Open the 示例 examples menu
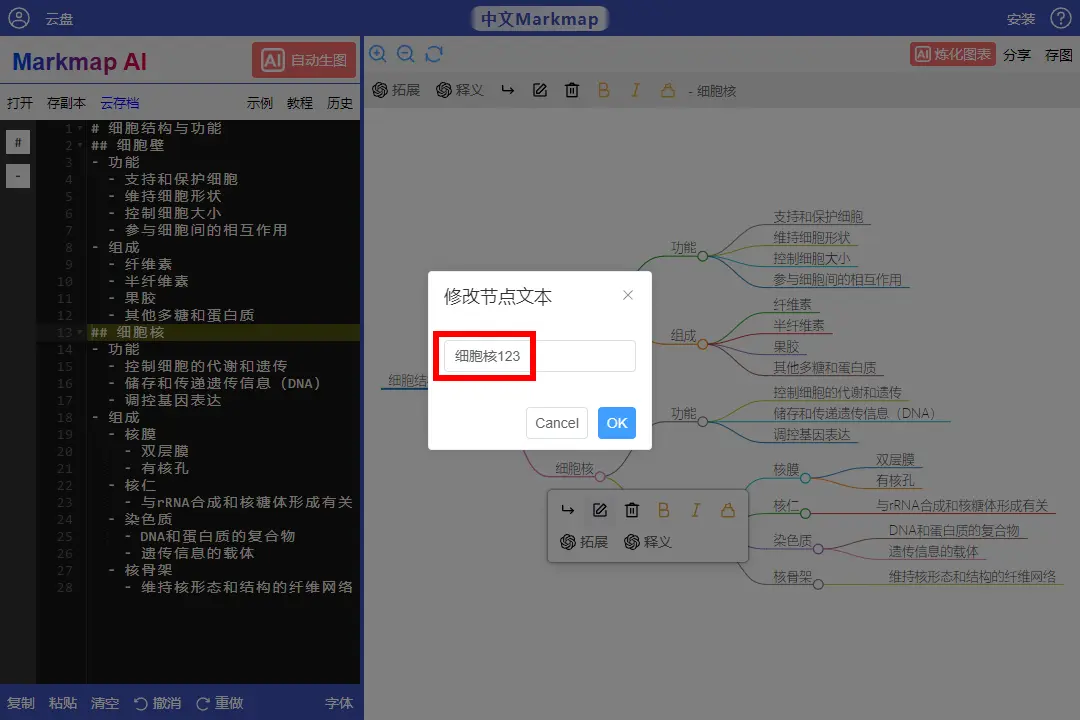 (x=260, y=103)
